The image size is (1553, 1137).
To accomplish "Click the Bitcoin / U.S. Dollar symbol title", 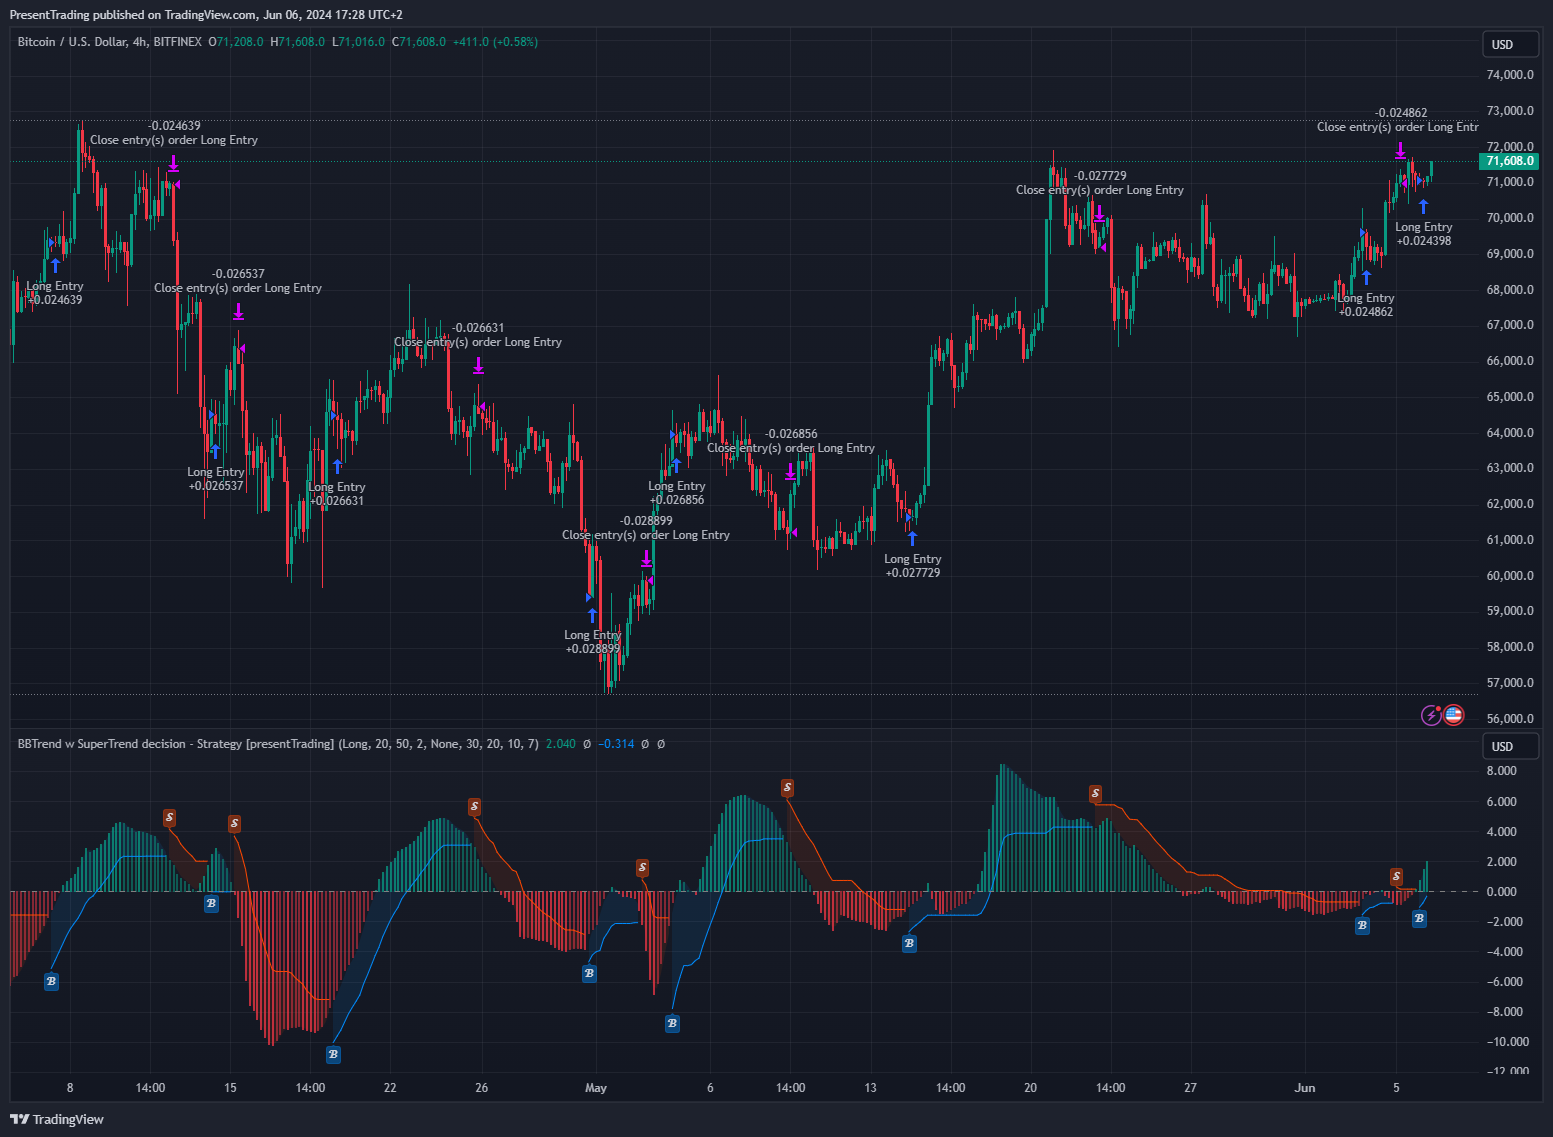I will click(x=109, y=42).
